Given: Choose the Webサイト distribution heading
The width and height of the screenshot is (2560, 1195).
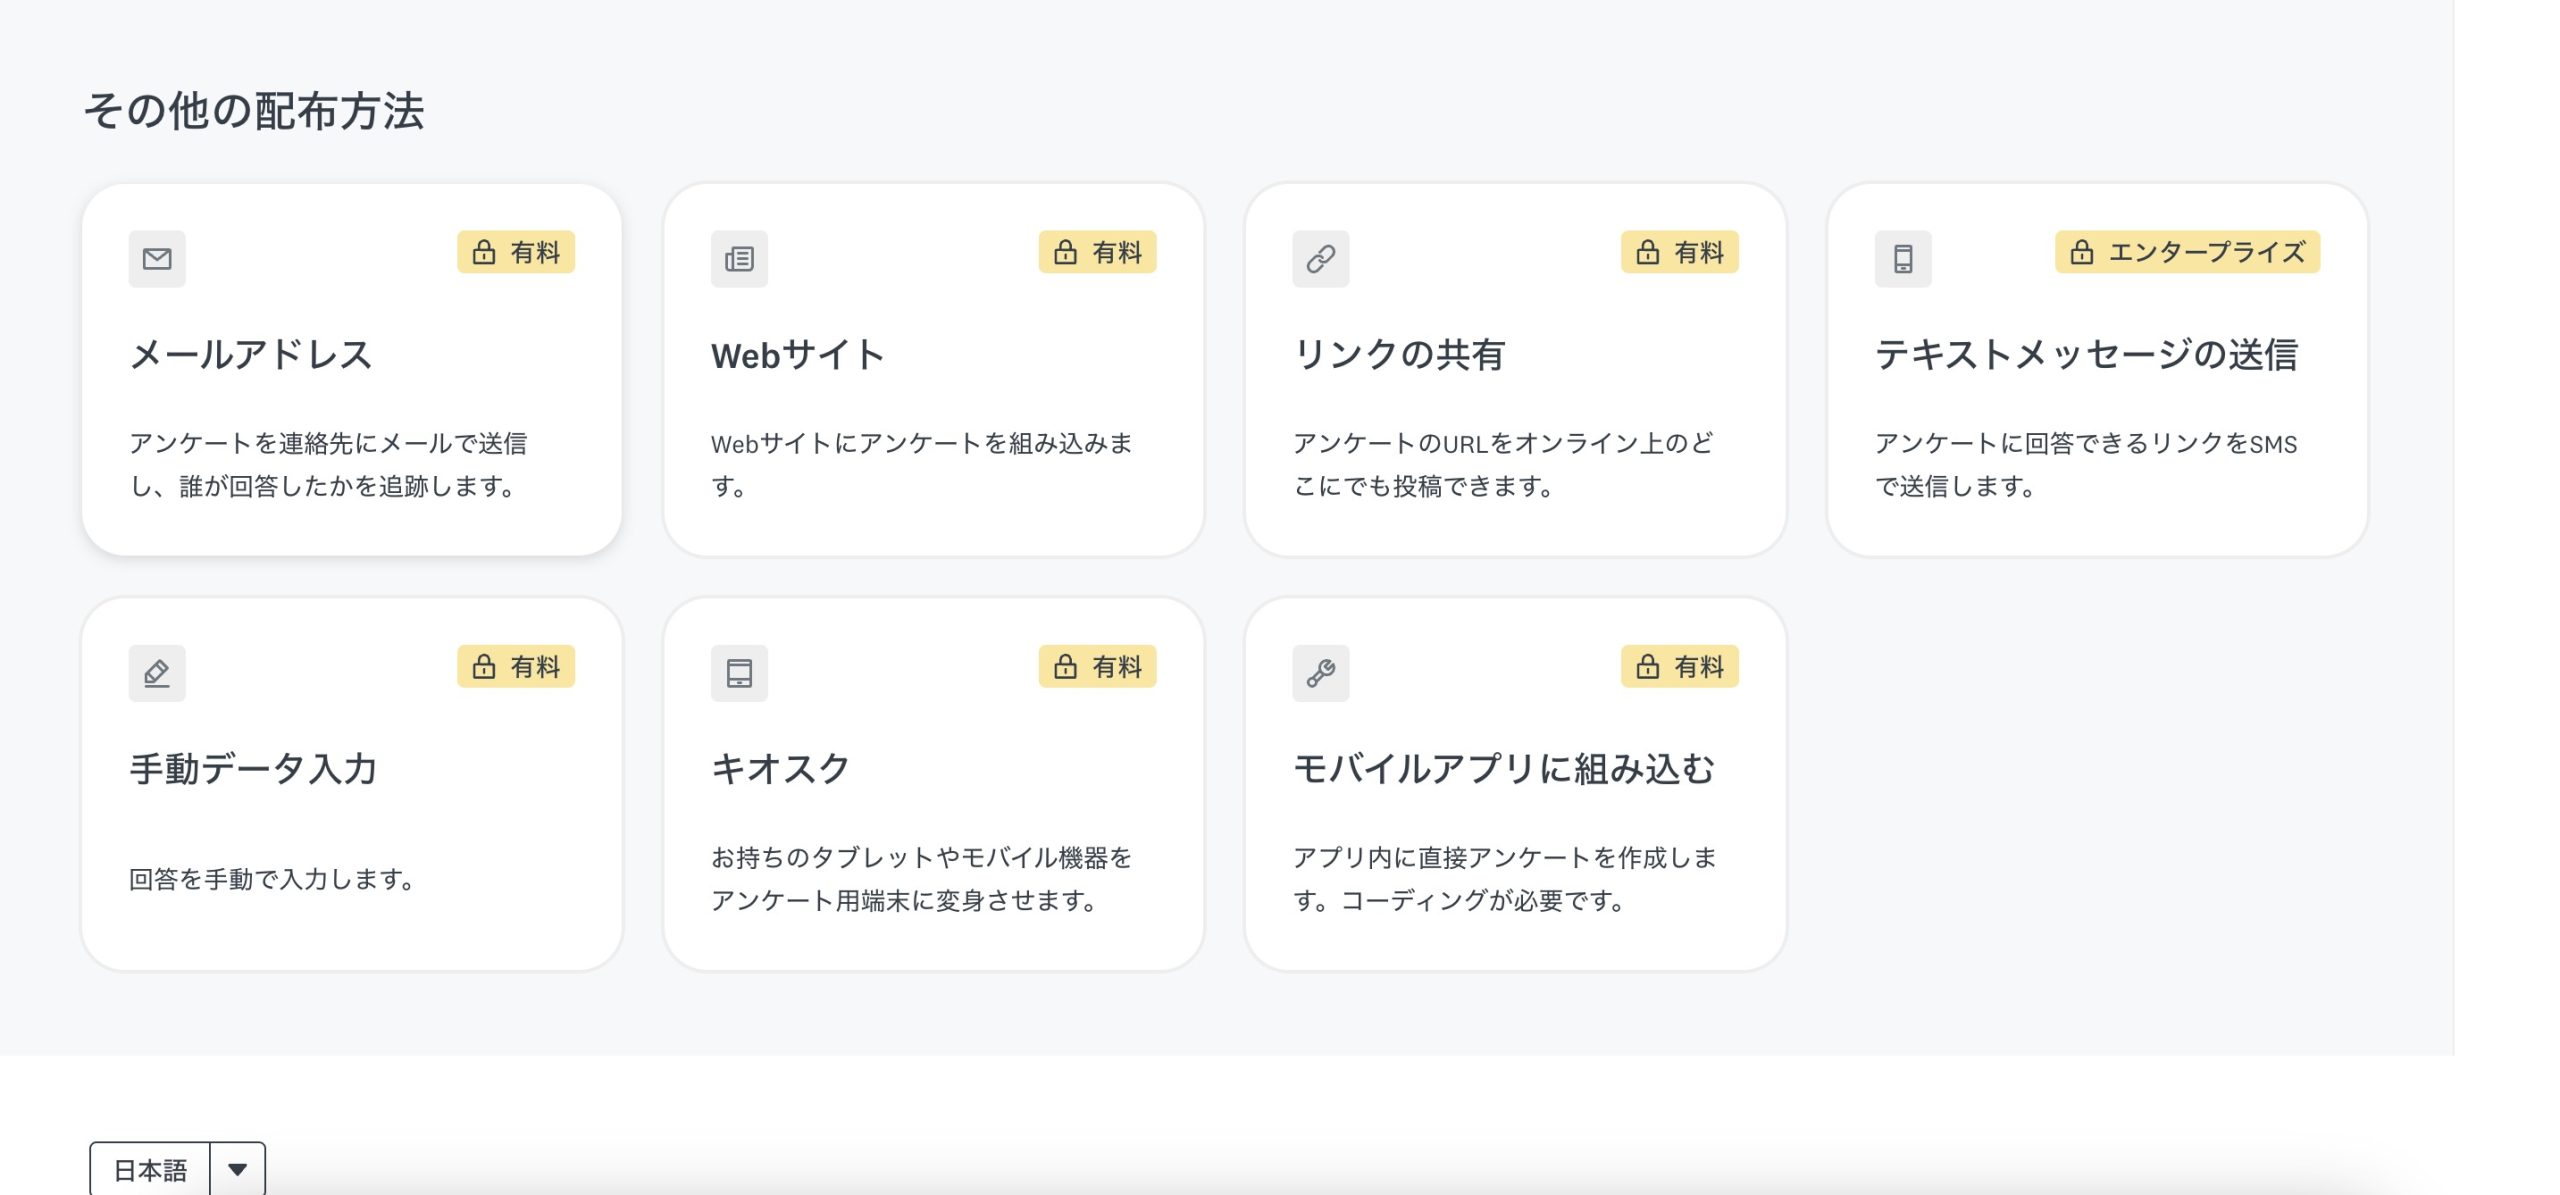Looking at the screenshot, I should coord(797,355).
